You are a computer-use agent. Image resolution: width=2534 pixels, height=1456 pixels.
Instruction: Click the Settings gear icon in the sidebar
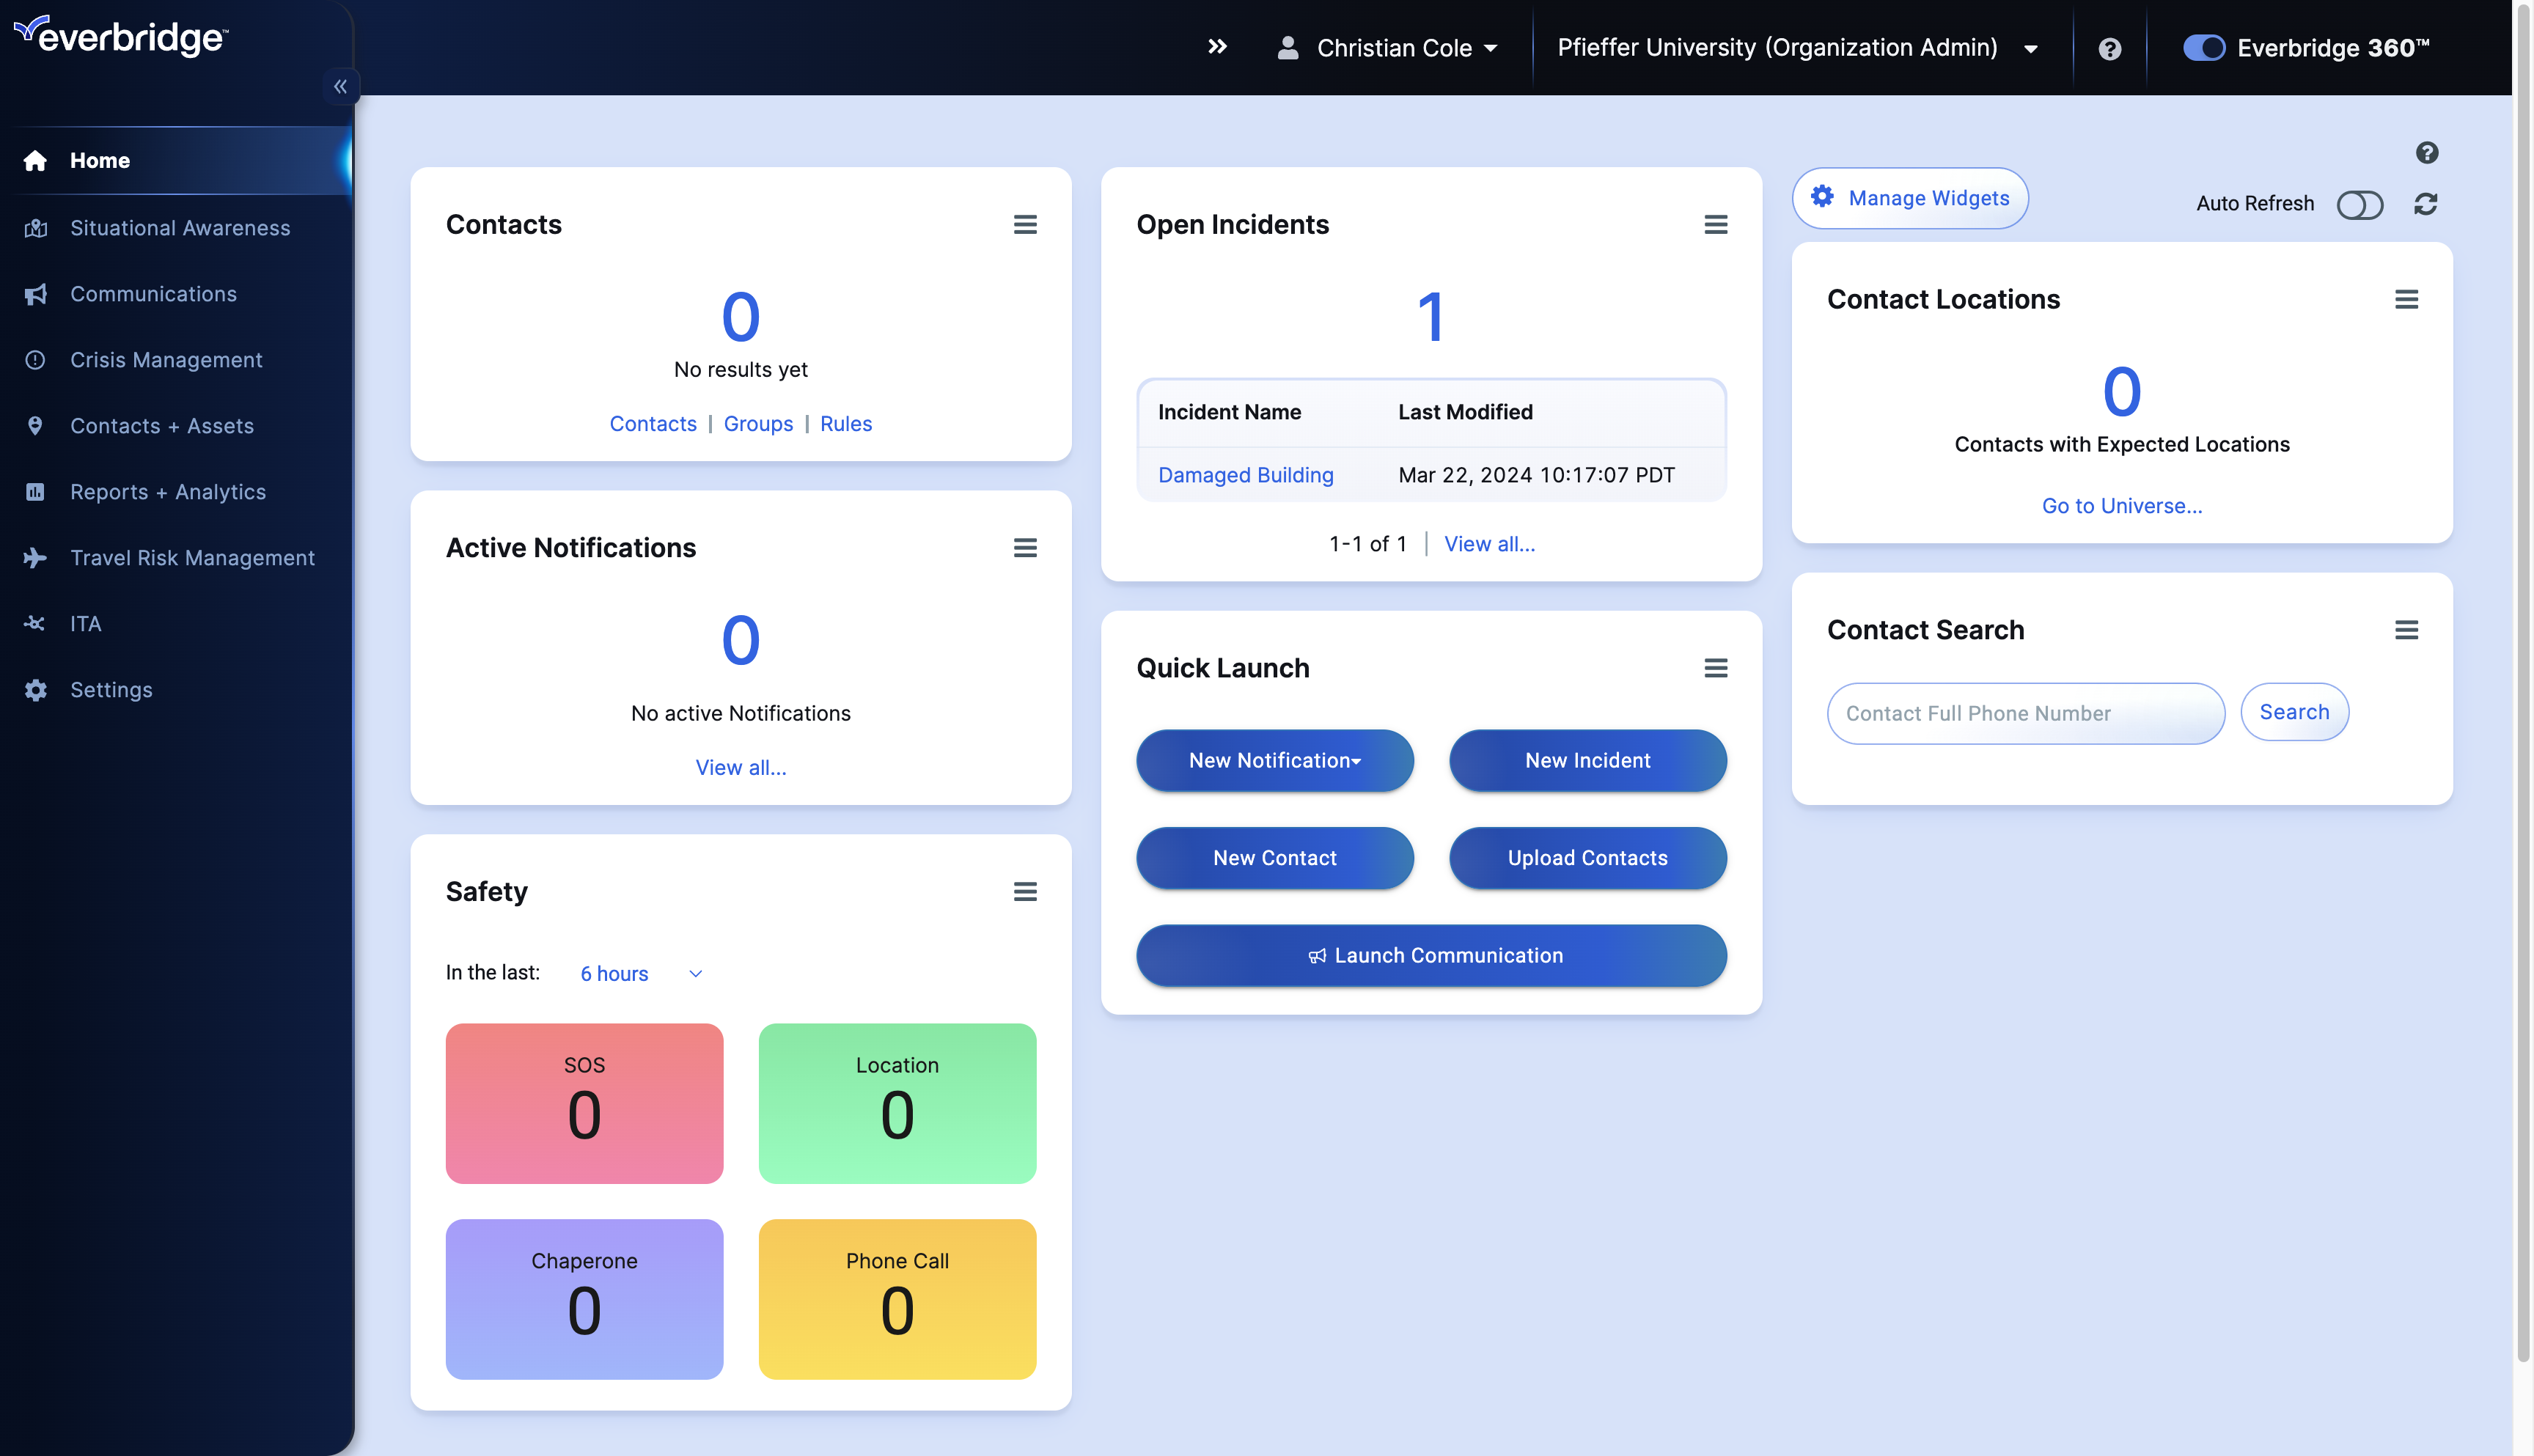(x=36, y=690)
